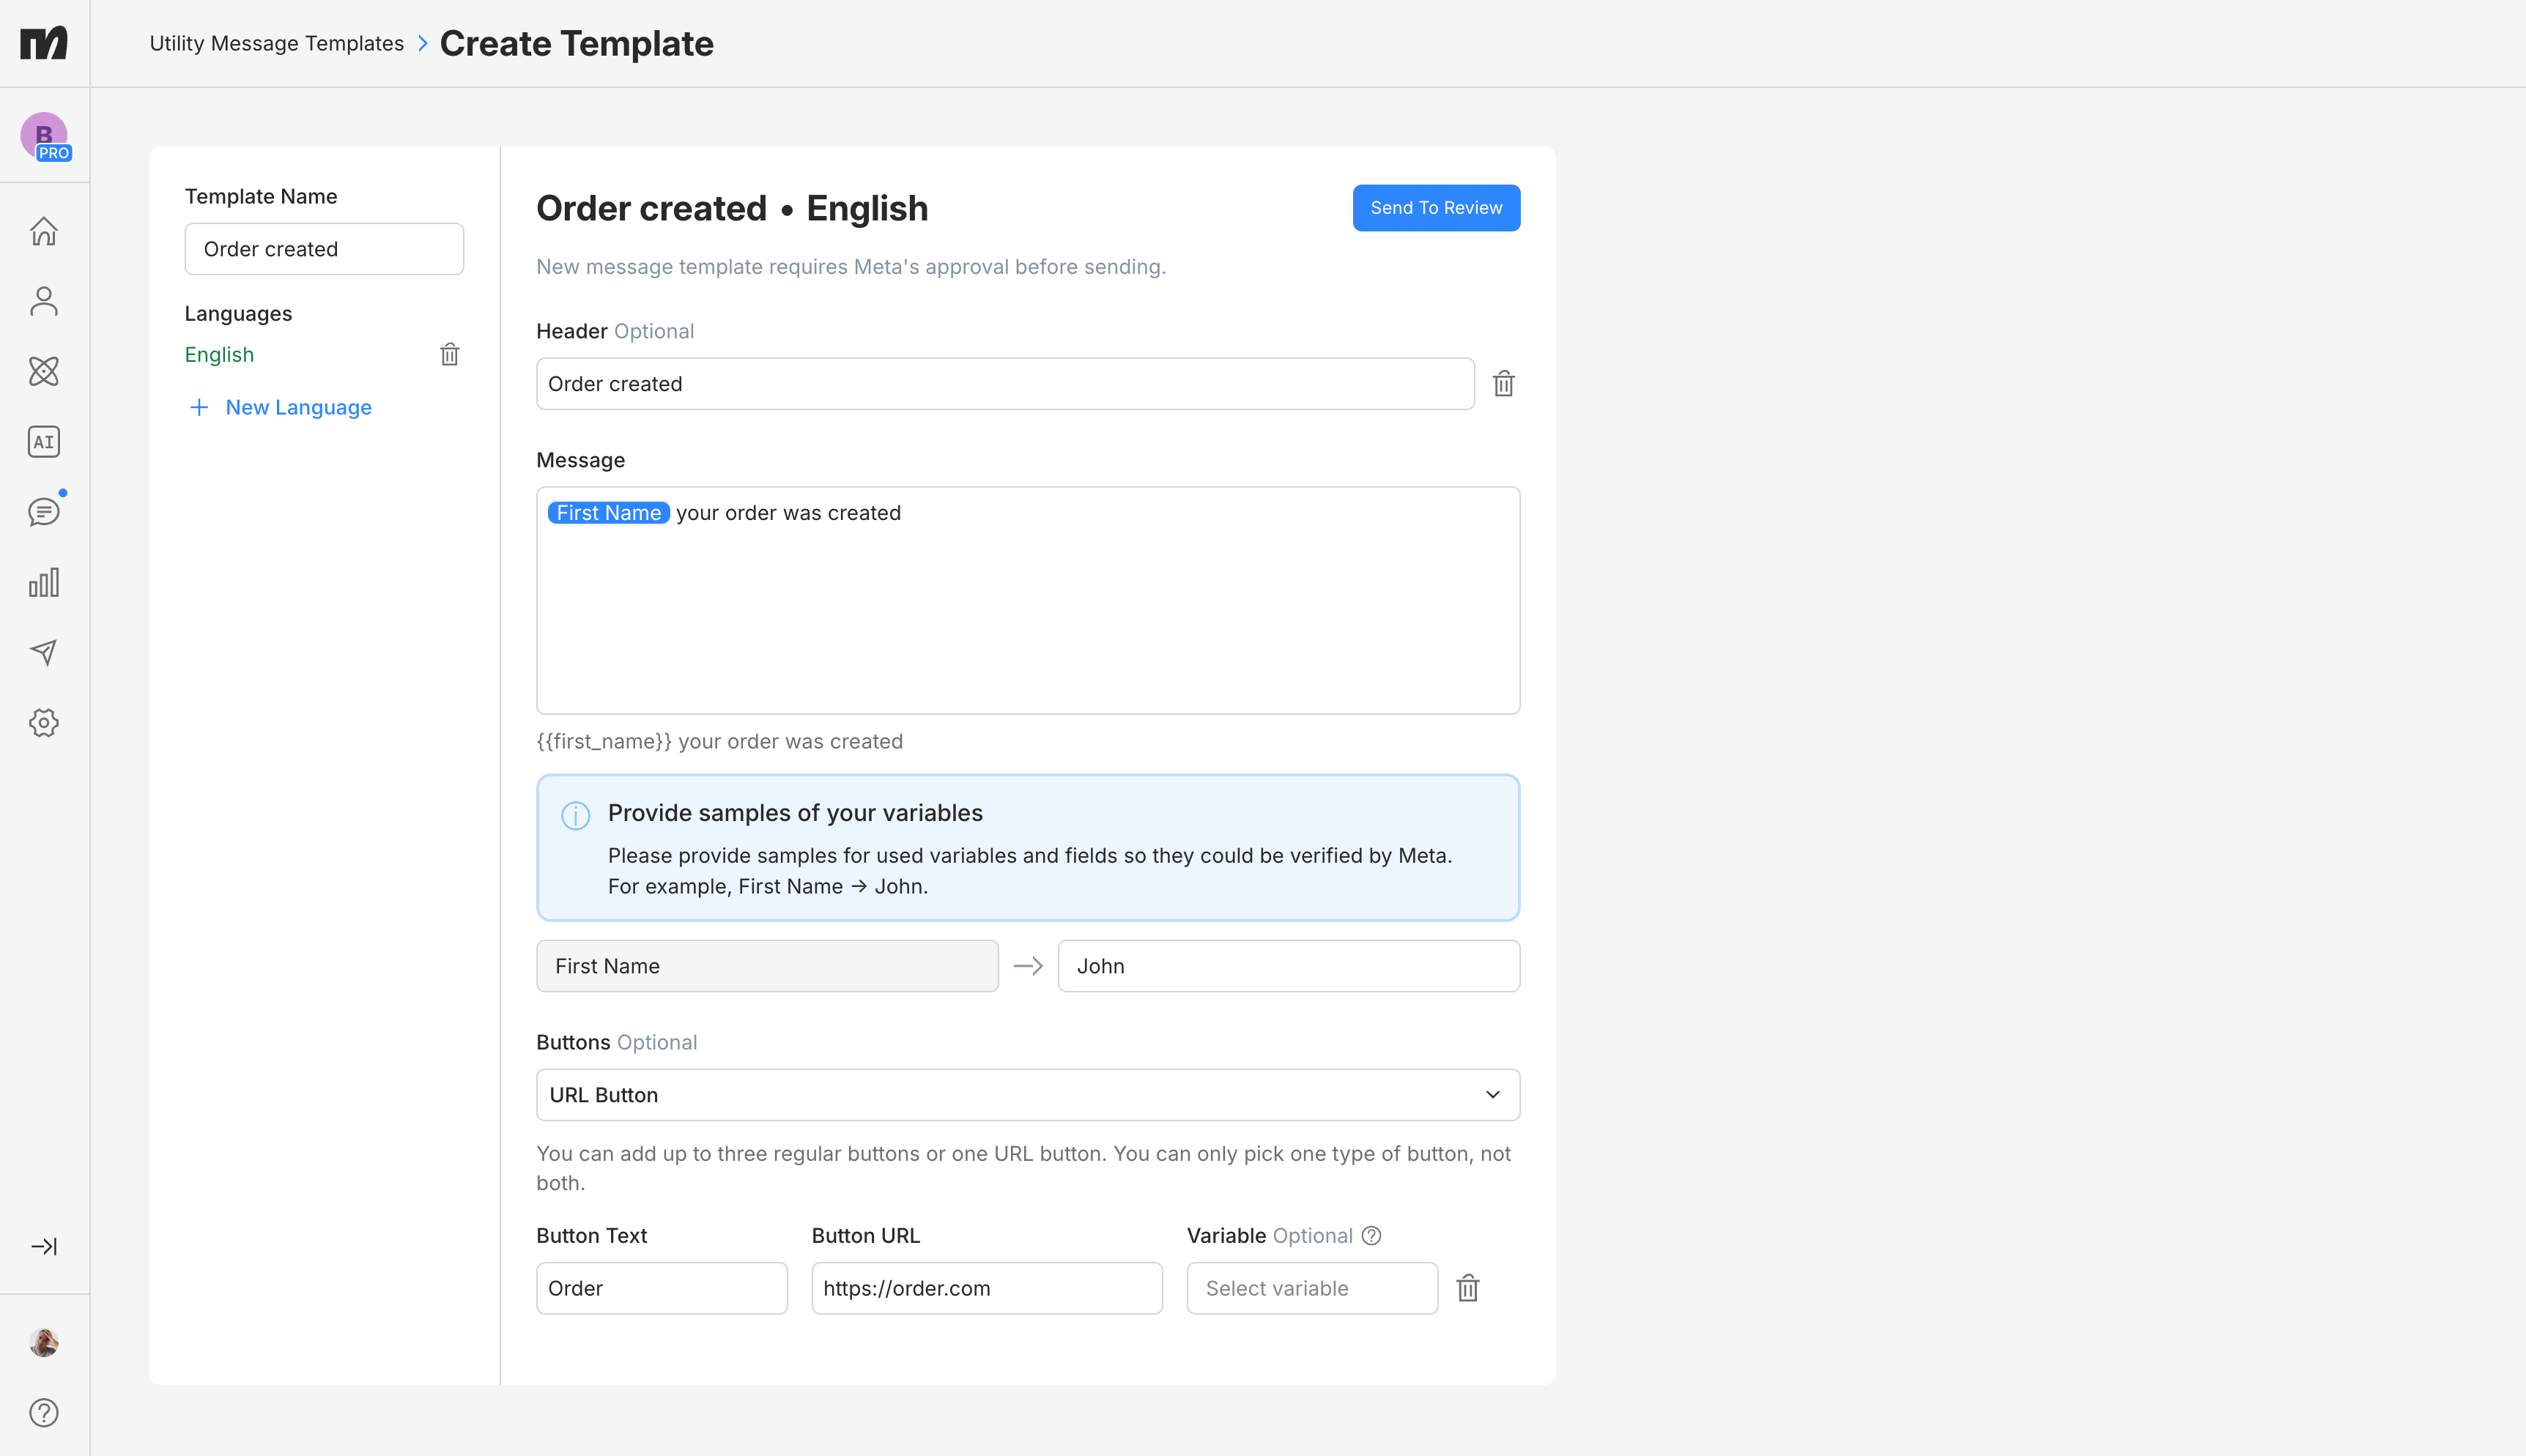Open the Live Chat bubble icon
Image resolution: width=2526 pixels, height=1456 pixels.
pyautogui.click(x=44, y=512)
